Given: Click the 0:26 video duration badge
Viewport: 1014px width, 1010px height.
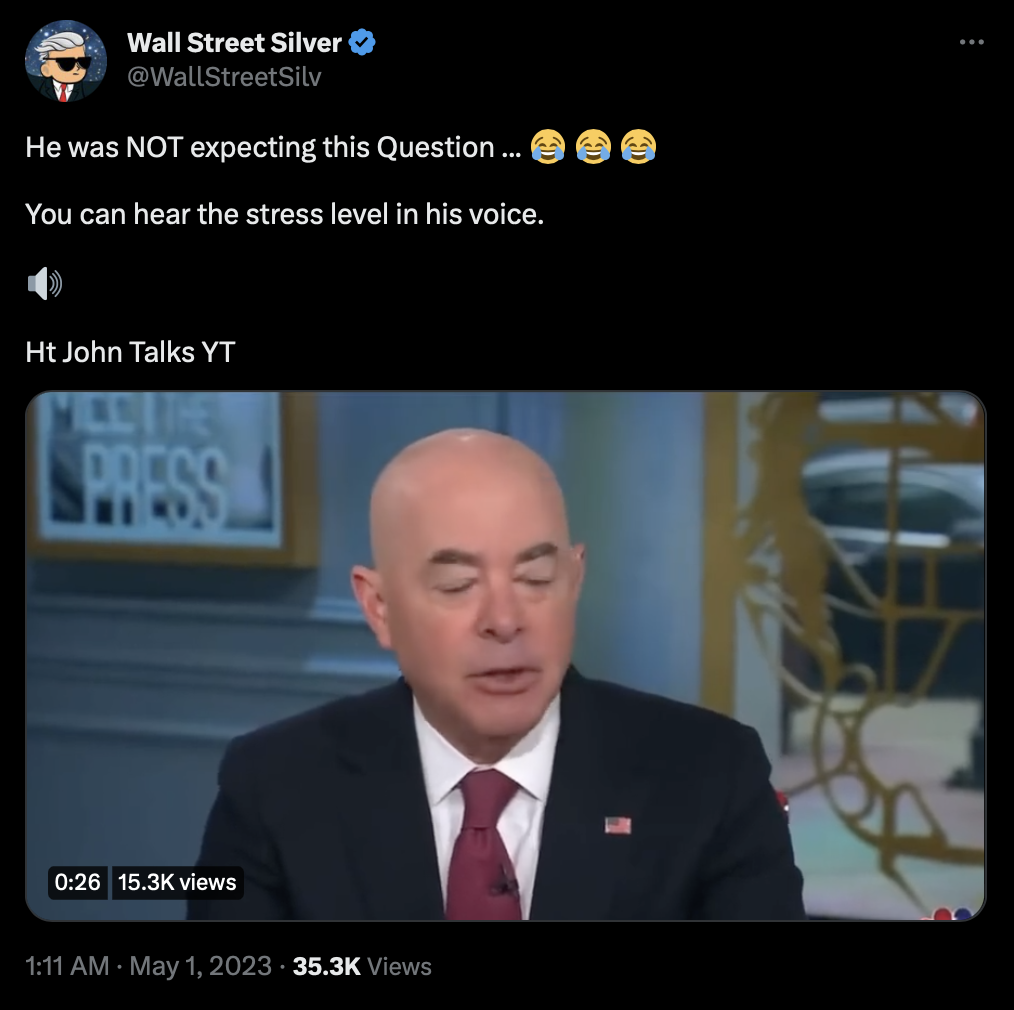Looking at the screenshot, I should click(x=78, y=883).
